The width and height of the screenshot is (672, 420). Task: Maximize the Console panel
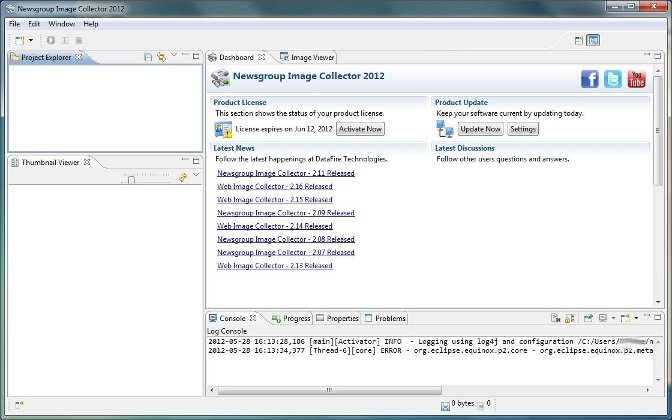[658, 317]
